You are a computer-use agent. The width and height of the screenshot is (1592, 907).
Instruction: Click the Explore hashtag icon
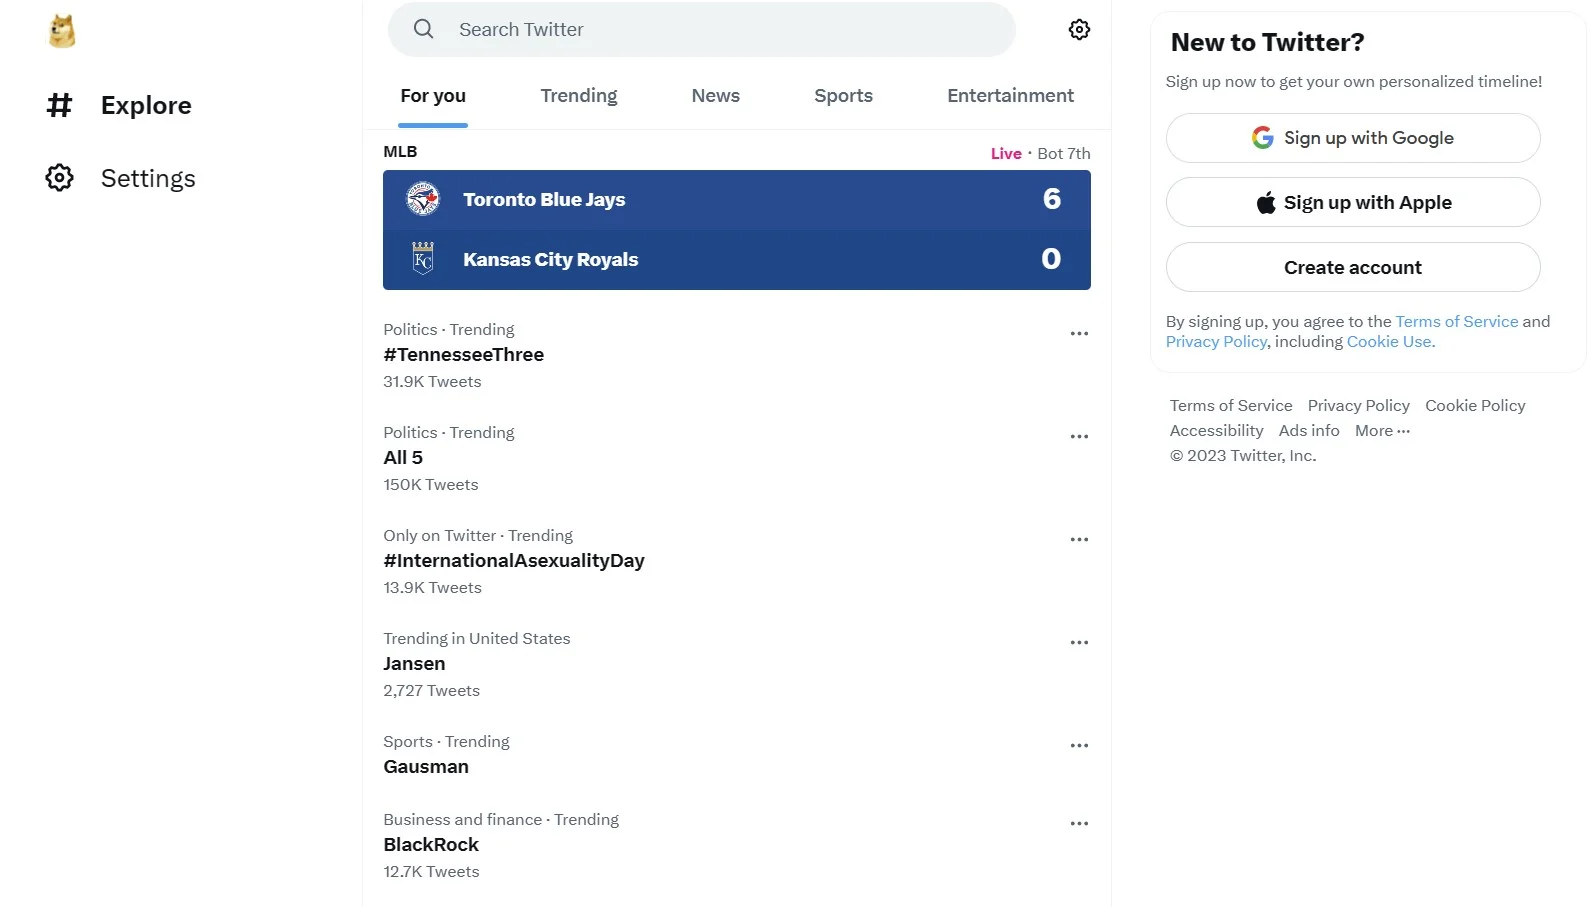pos(60,105)
